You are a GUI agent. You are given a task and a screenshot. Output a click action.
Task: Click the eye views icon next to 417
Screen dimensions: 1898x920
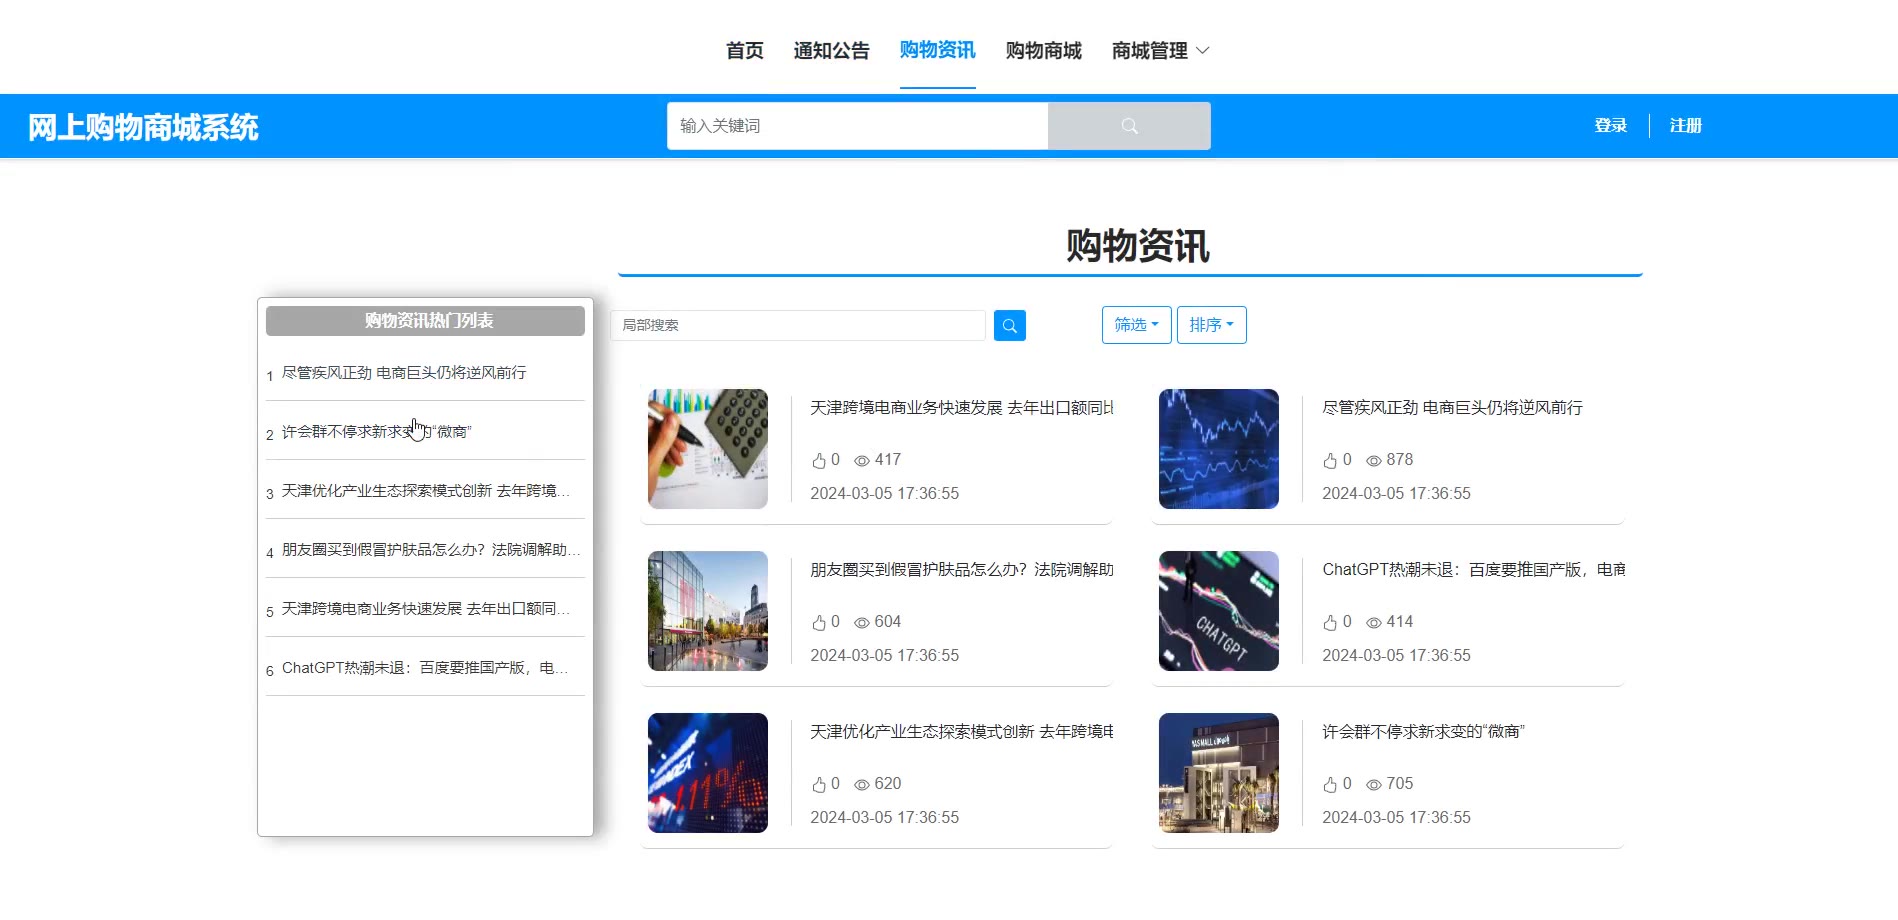click(x=861, y=461)
